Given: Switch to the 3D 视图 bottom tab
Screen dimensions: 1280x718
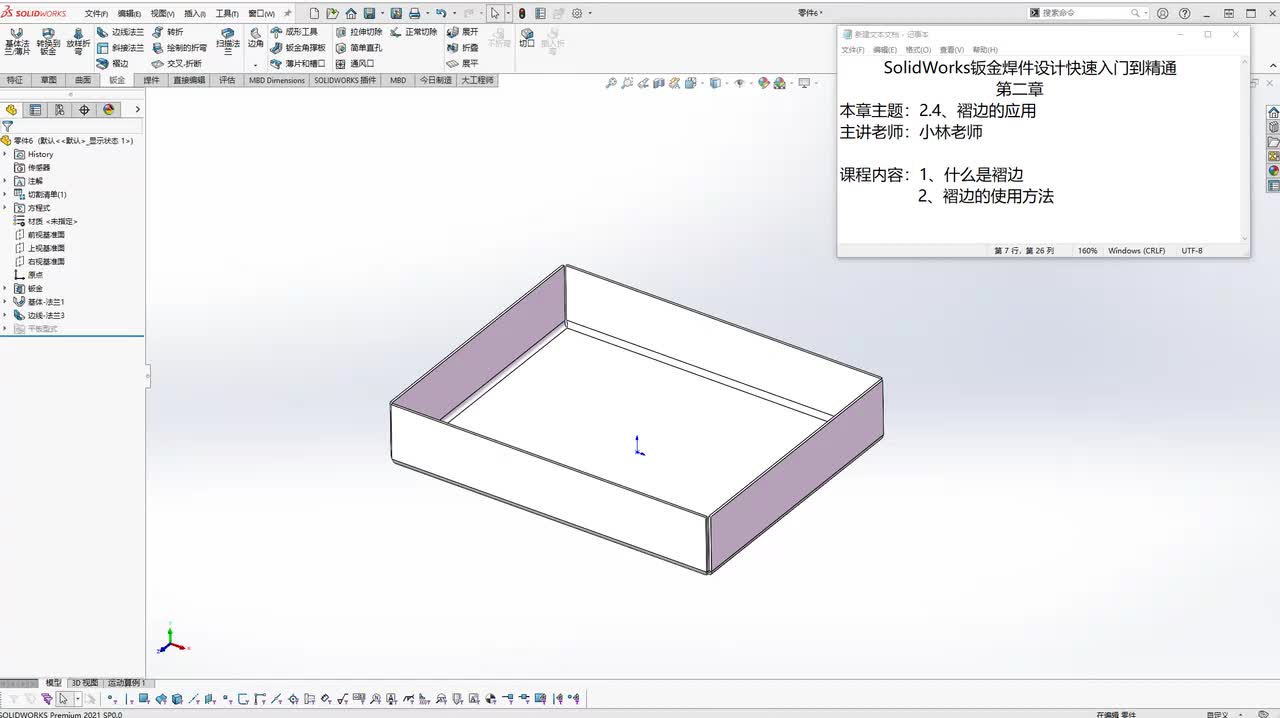Looking at the screenshot, I should pos(84,683).
